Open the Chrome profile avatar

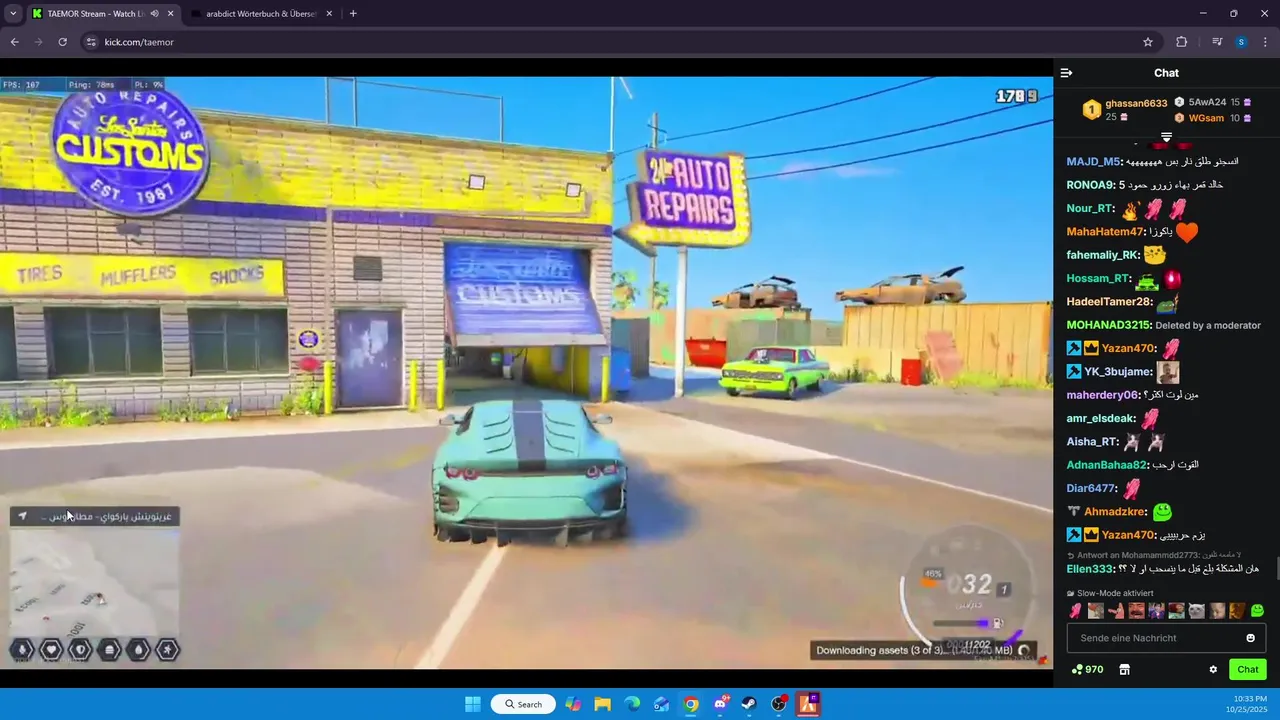pos(1241,42)
